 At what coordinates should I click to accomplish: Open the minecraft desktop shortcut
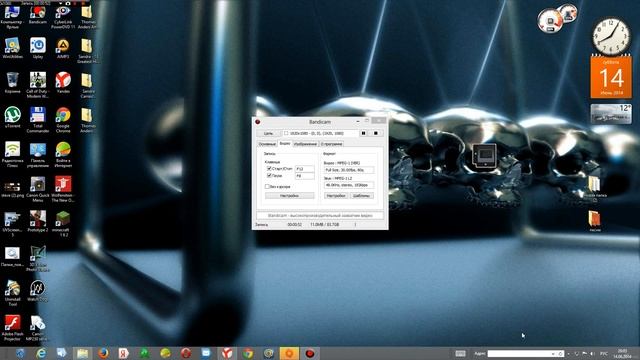(x=63, y=224)
